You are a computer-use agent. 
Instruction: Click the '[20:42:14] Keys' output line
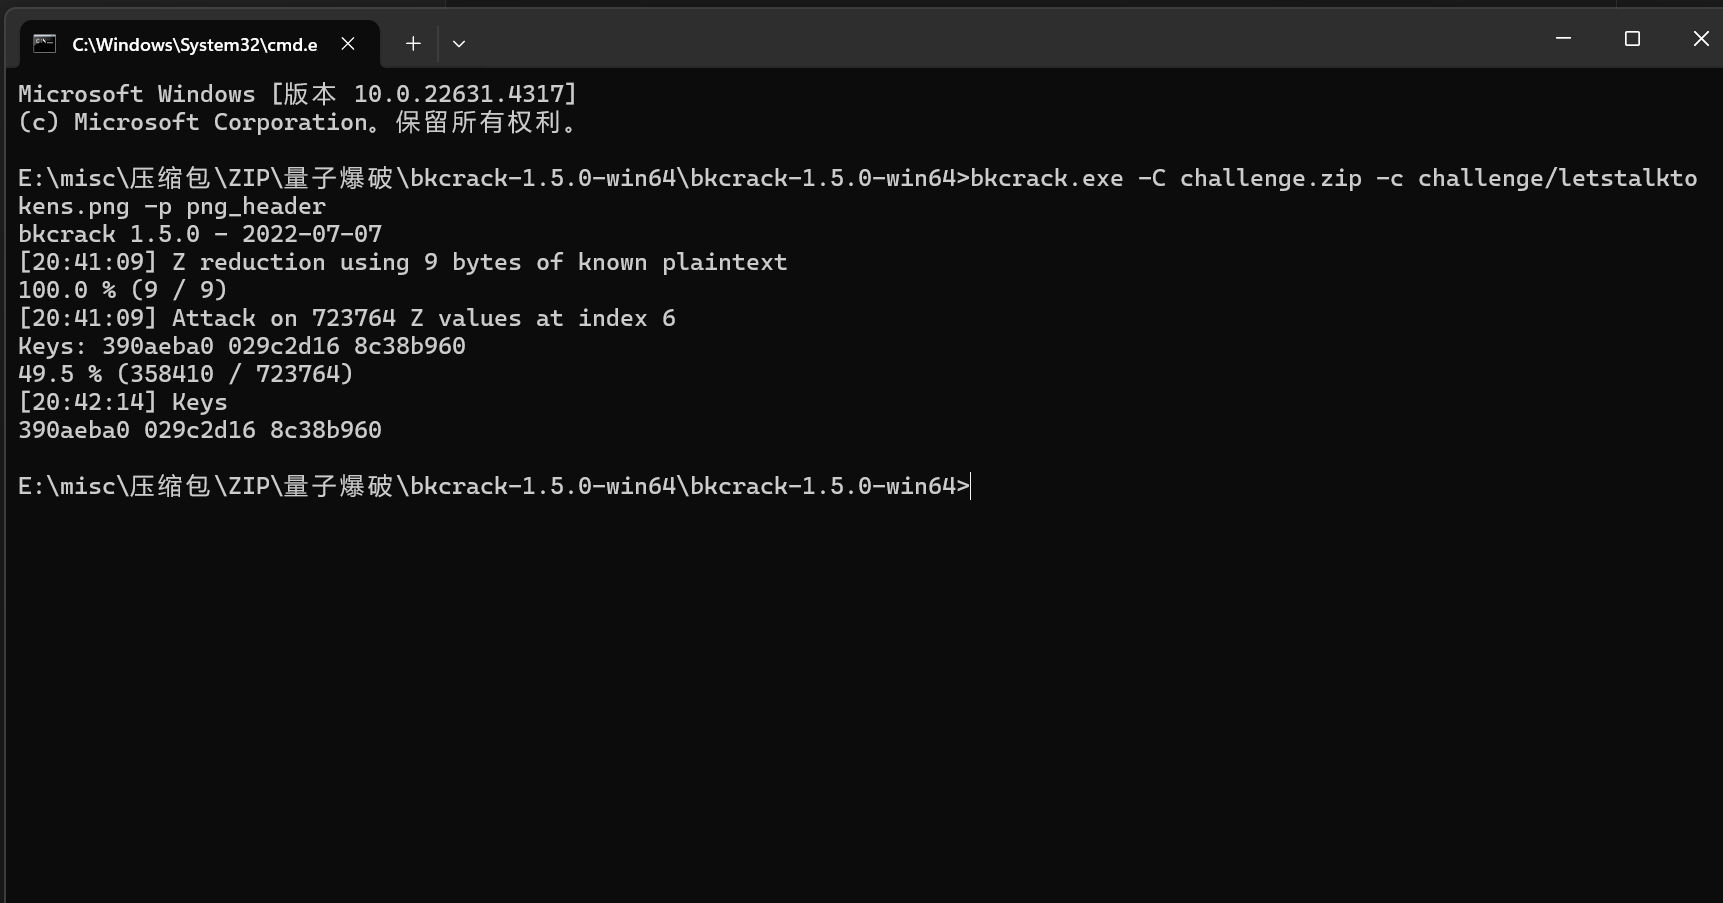[x=123, y=402]
